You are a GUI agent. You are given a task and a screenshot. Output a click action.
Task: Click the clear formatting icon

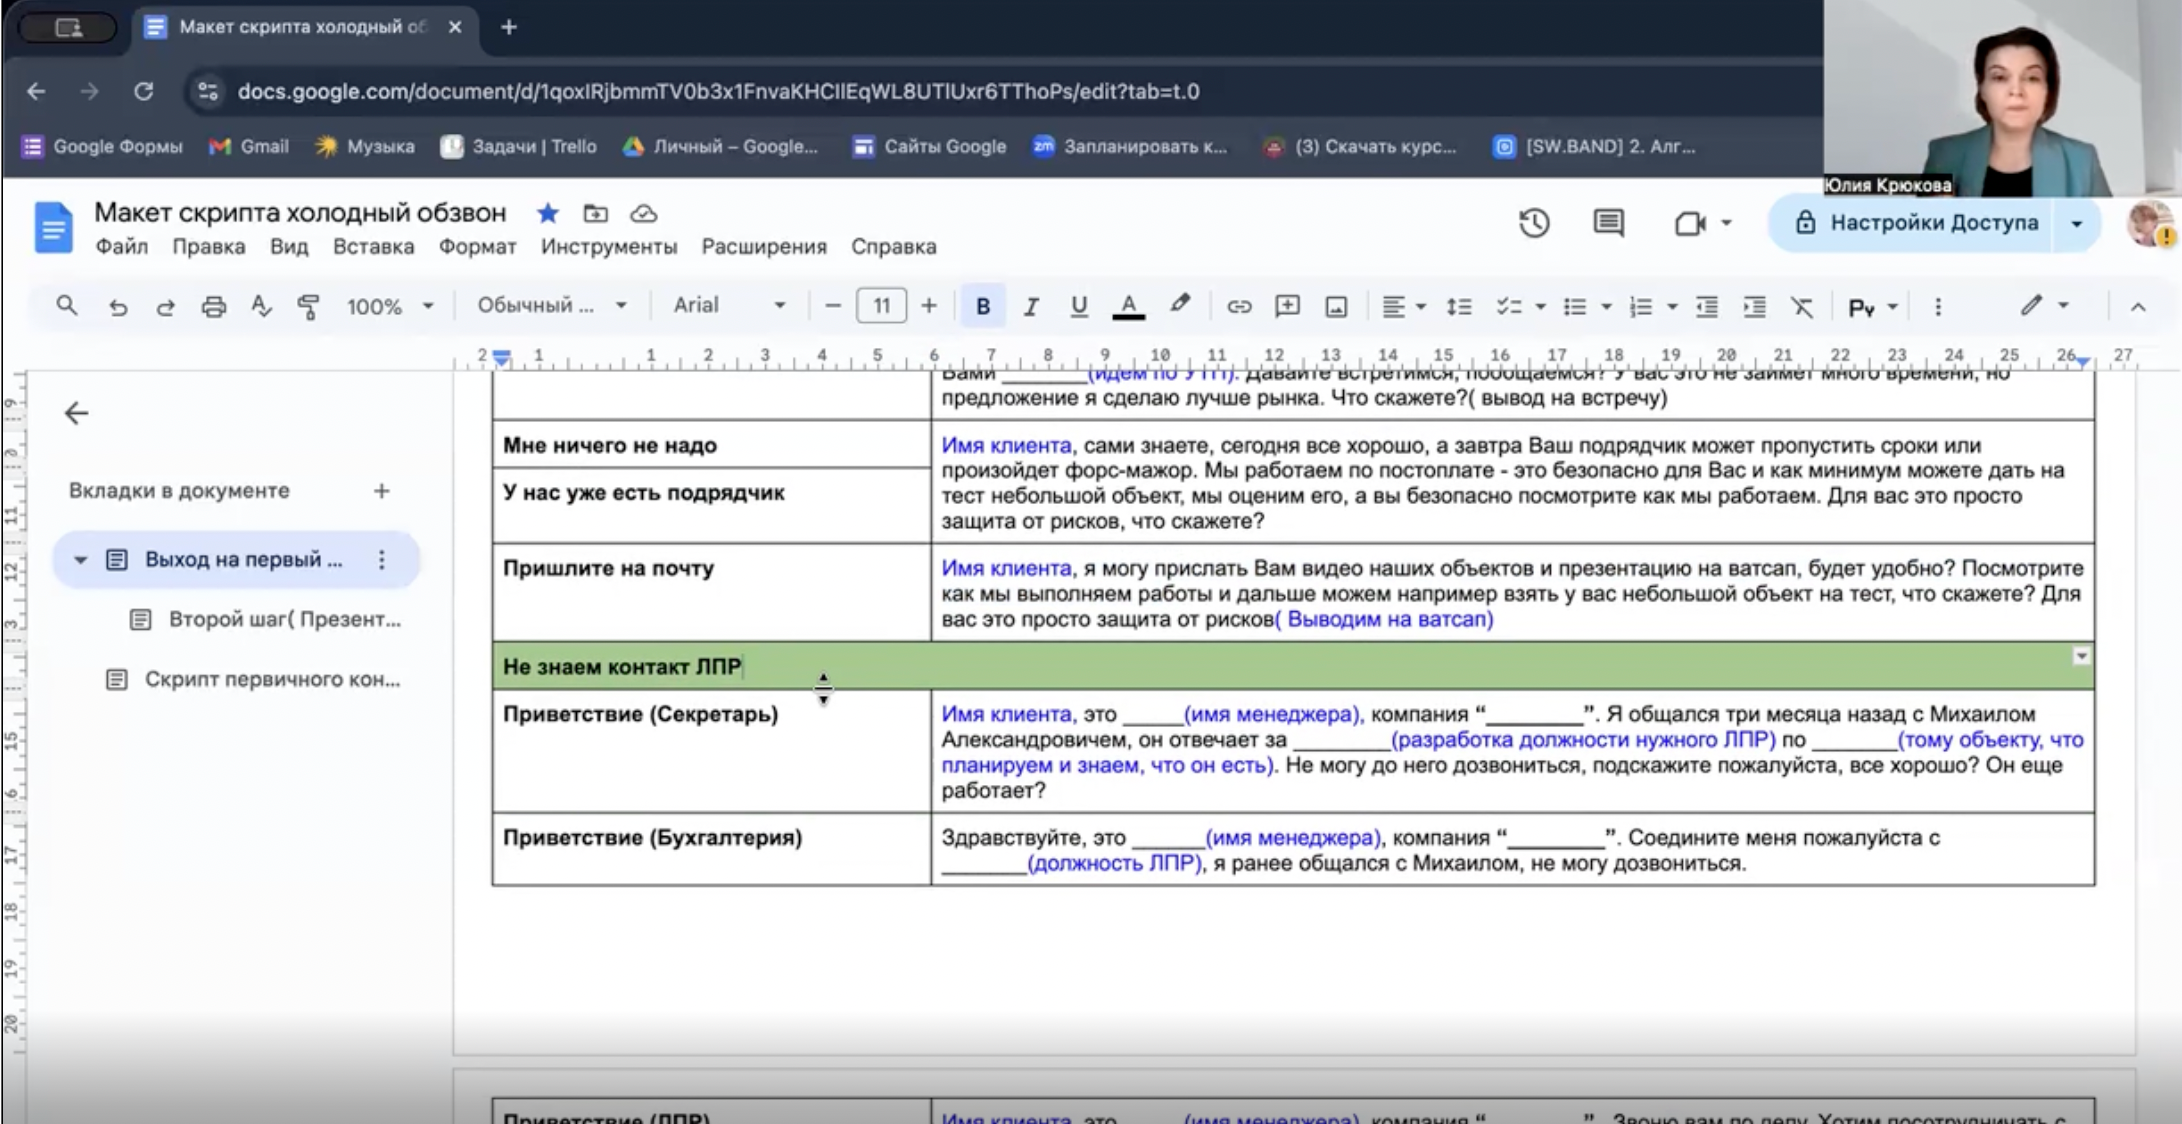click(1801, 306)
